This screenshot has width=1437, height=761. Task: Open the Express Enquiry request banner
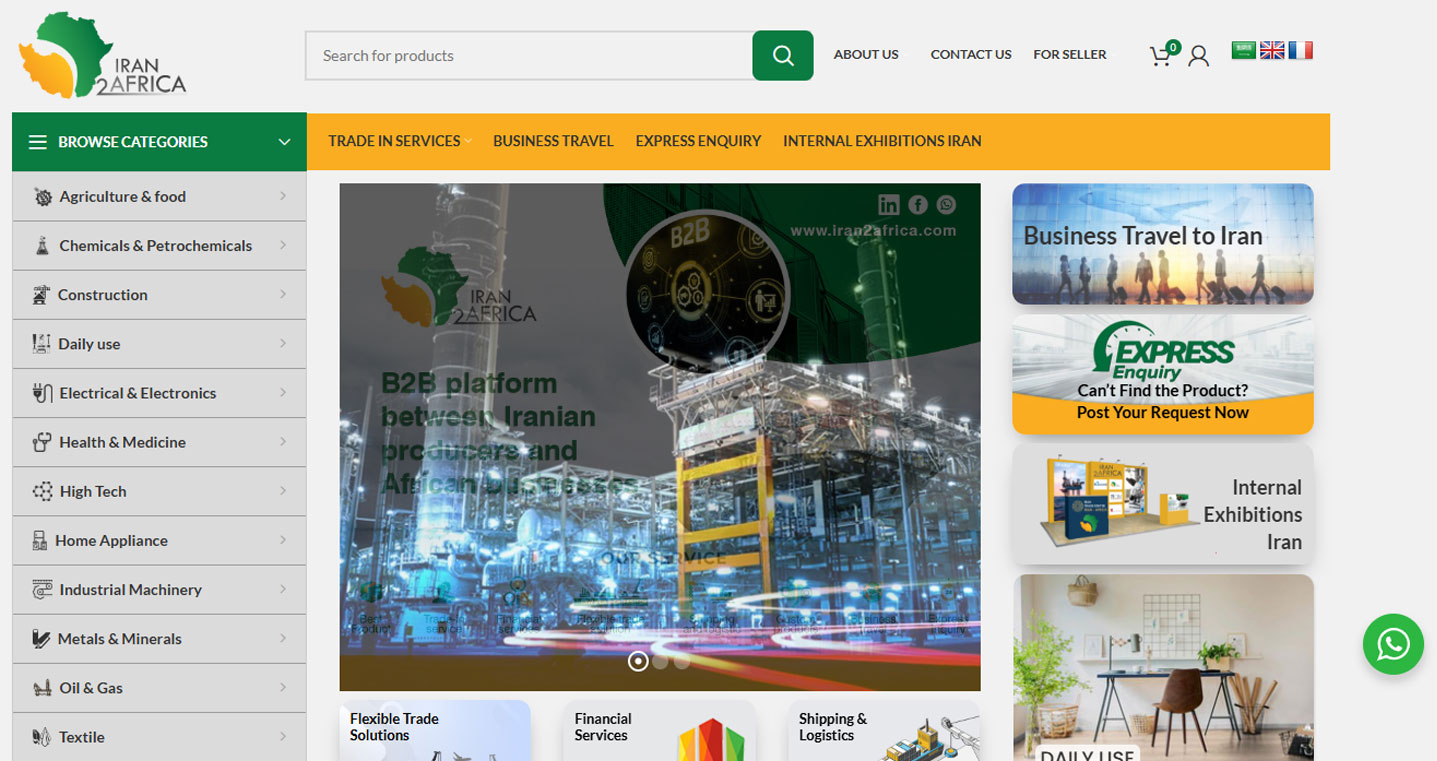tap(1163, 375)
